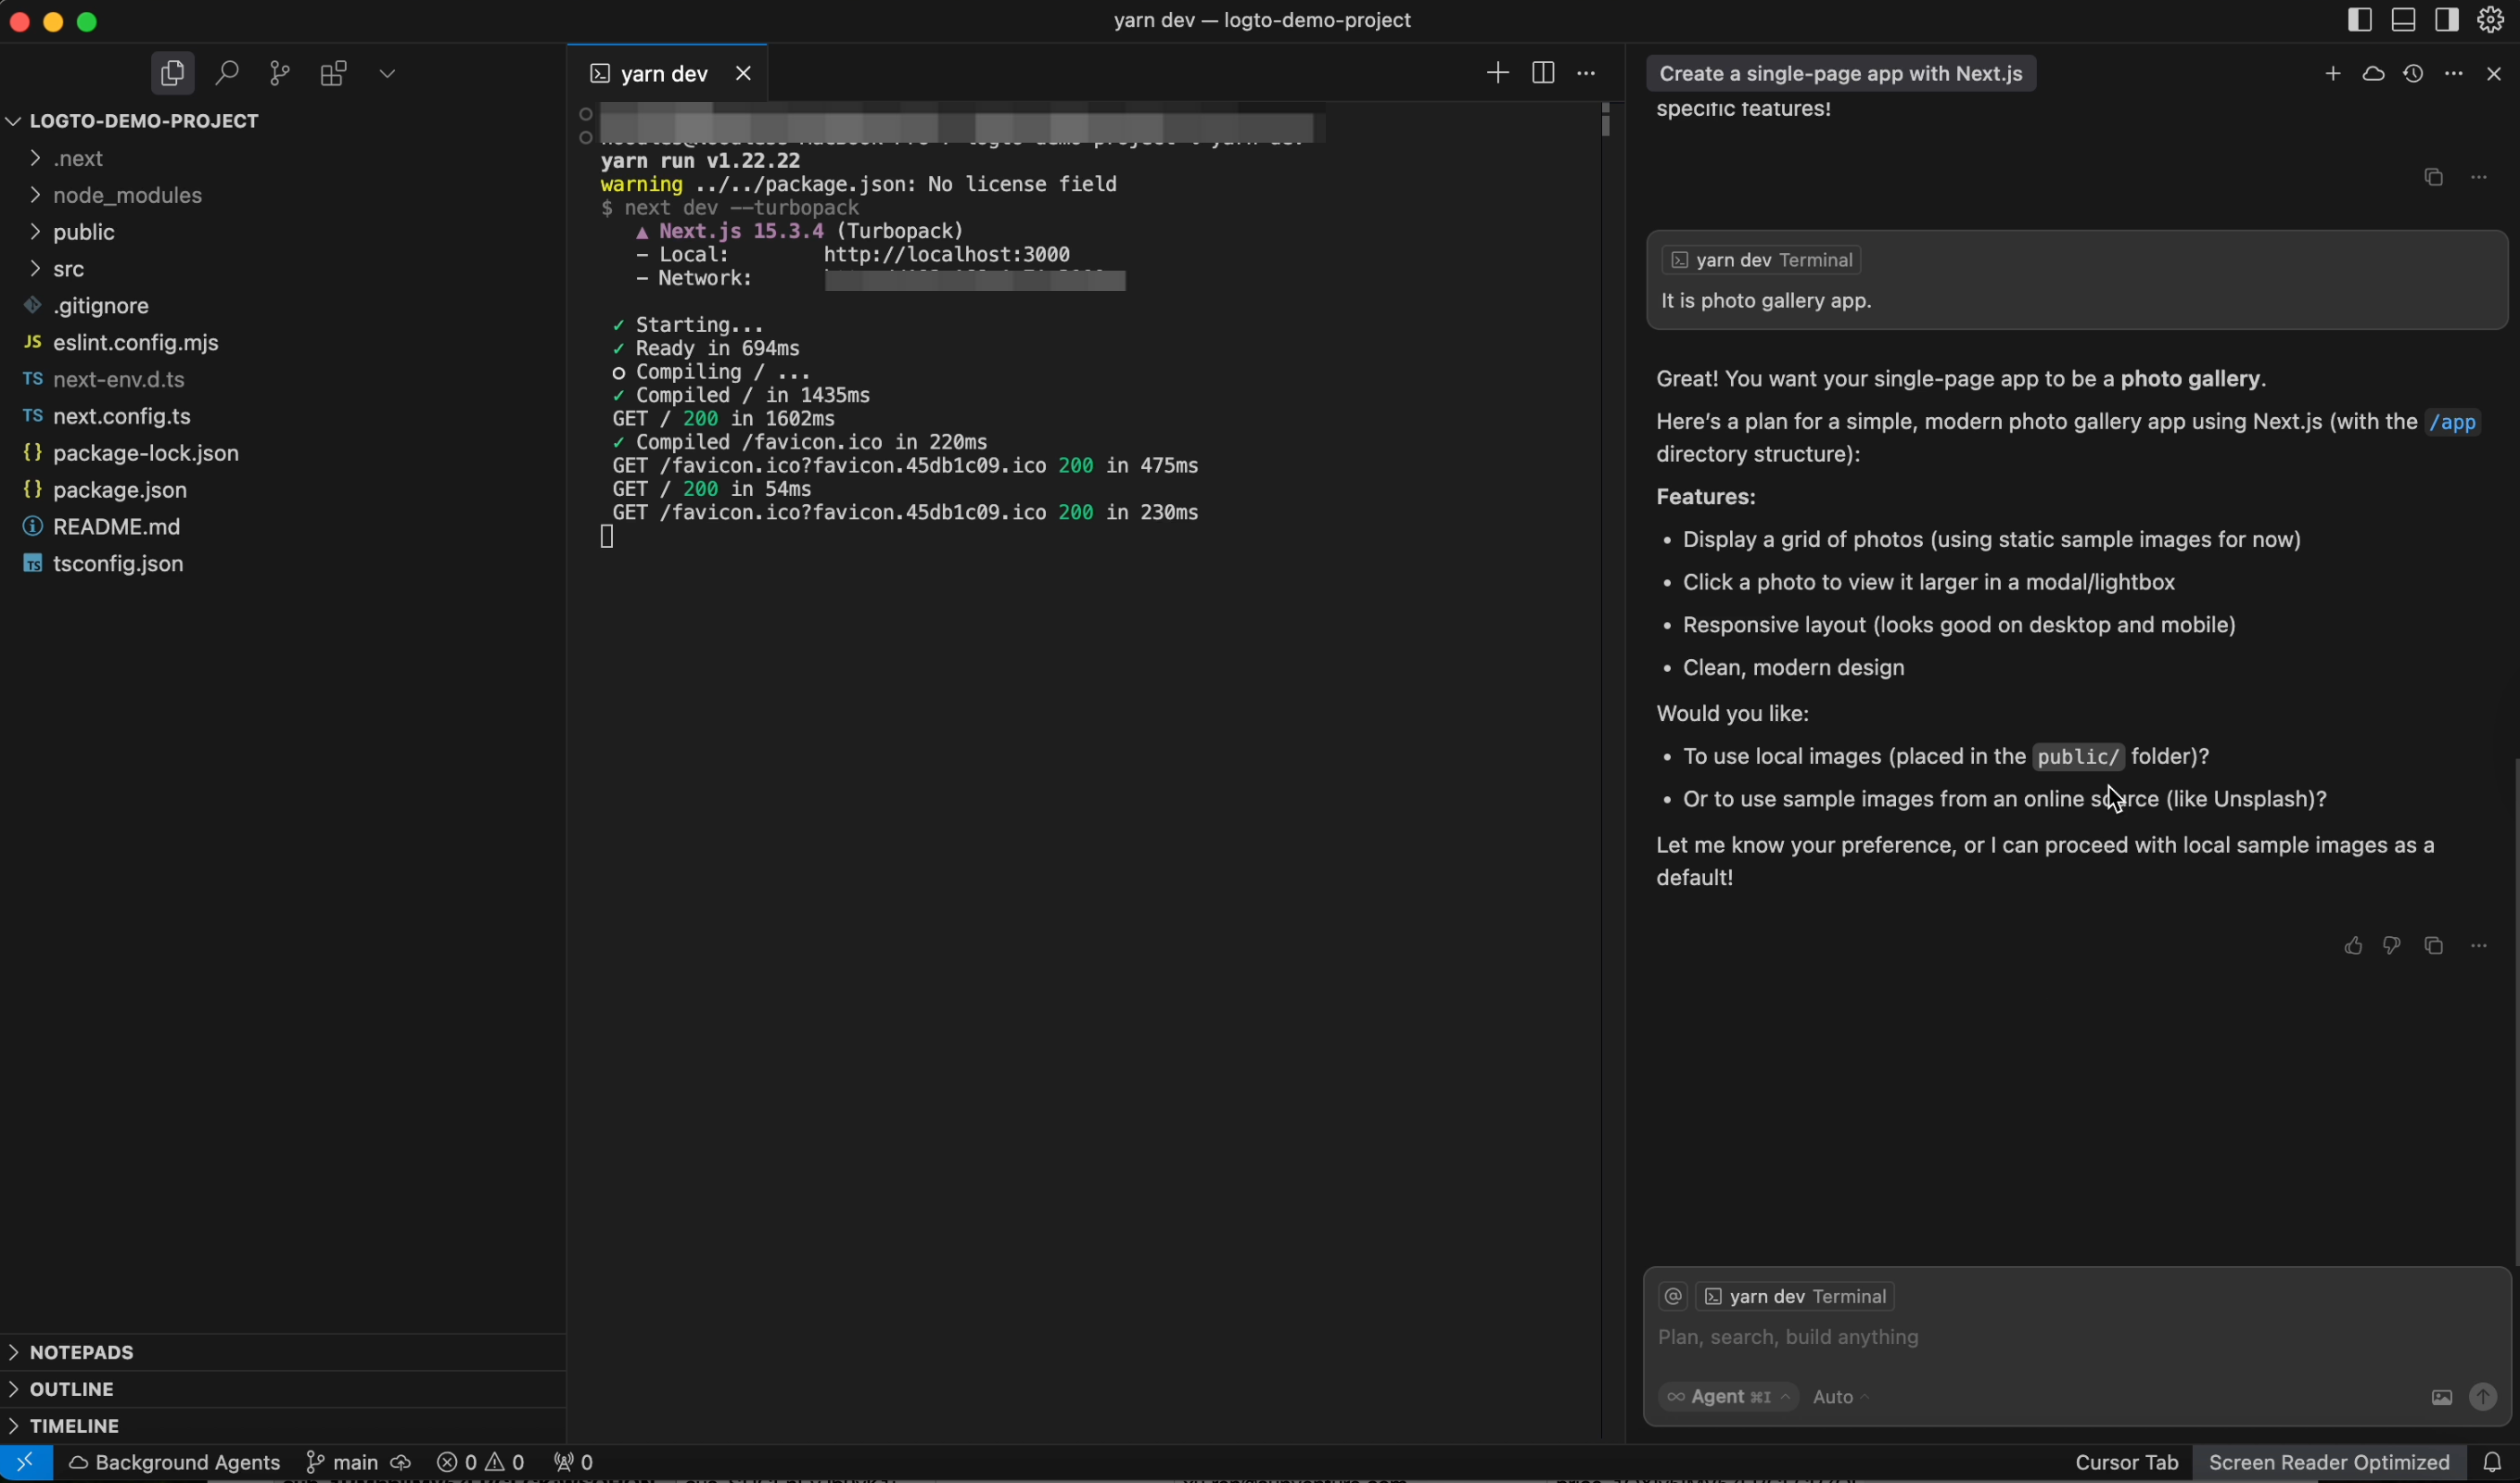This screenshot has width=2520, height=1483.
Task: Add a new terminal with plus icon
Action: coord(1497,73)
